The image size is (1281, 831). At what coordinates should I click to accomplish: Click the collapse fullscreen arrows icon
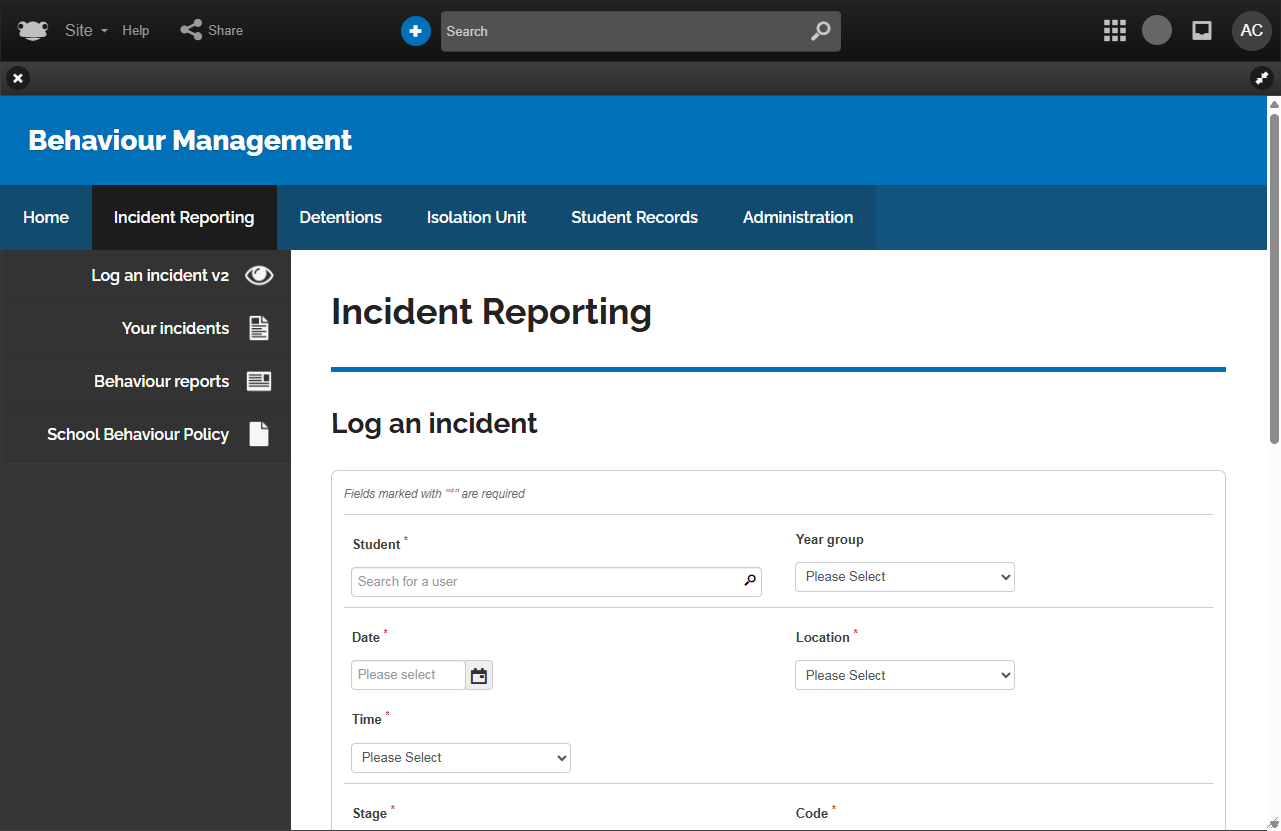pyautogui.click(x=1261, y=78)
